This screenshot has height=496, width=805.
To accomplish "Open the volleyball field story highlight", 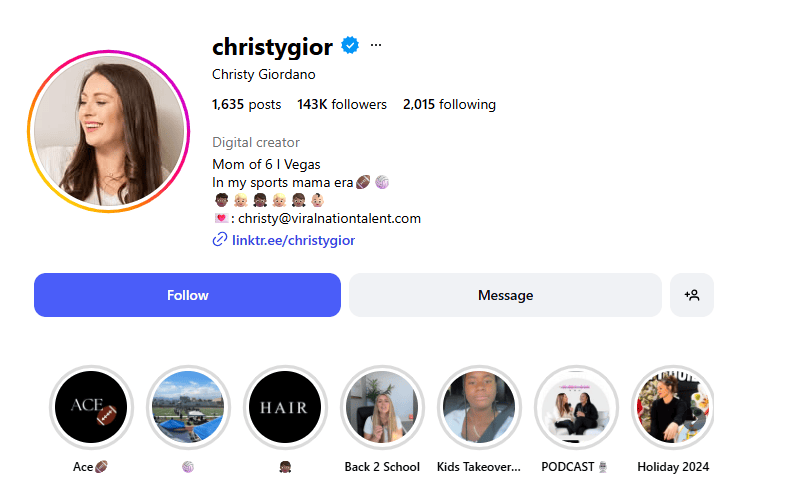I will pyautogui.click(x=188, y=407).
